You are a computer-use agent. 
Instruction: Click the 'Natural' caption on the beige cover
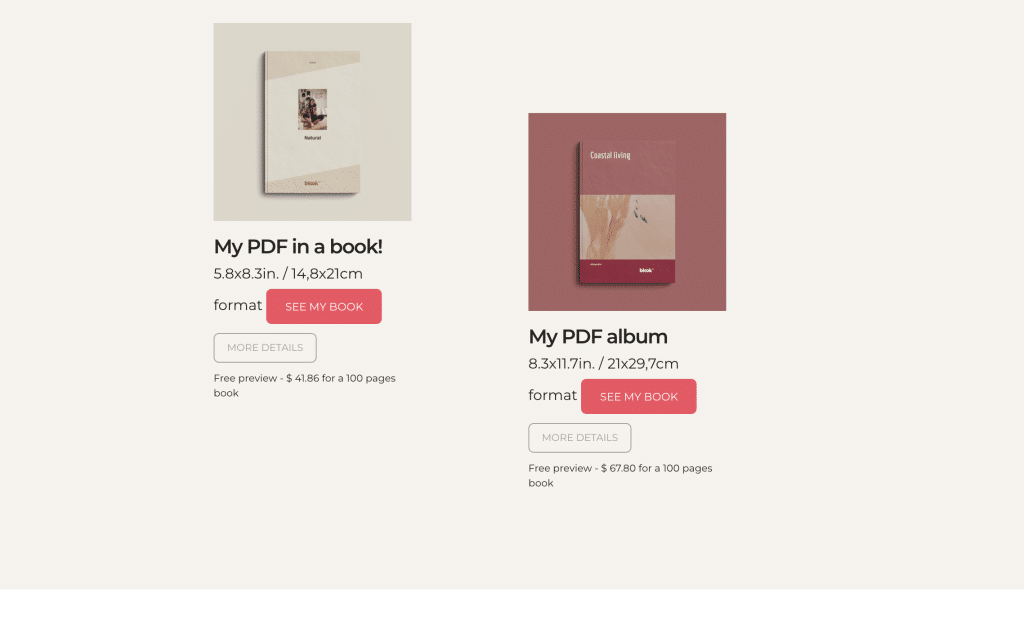point(313,138)
